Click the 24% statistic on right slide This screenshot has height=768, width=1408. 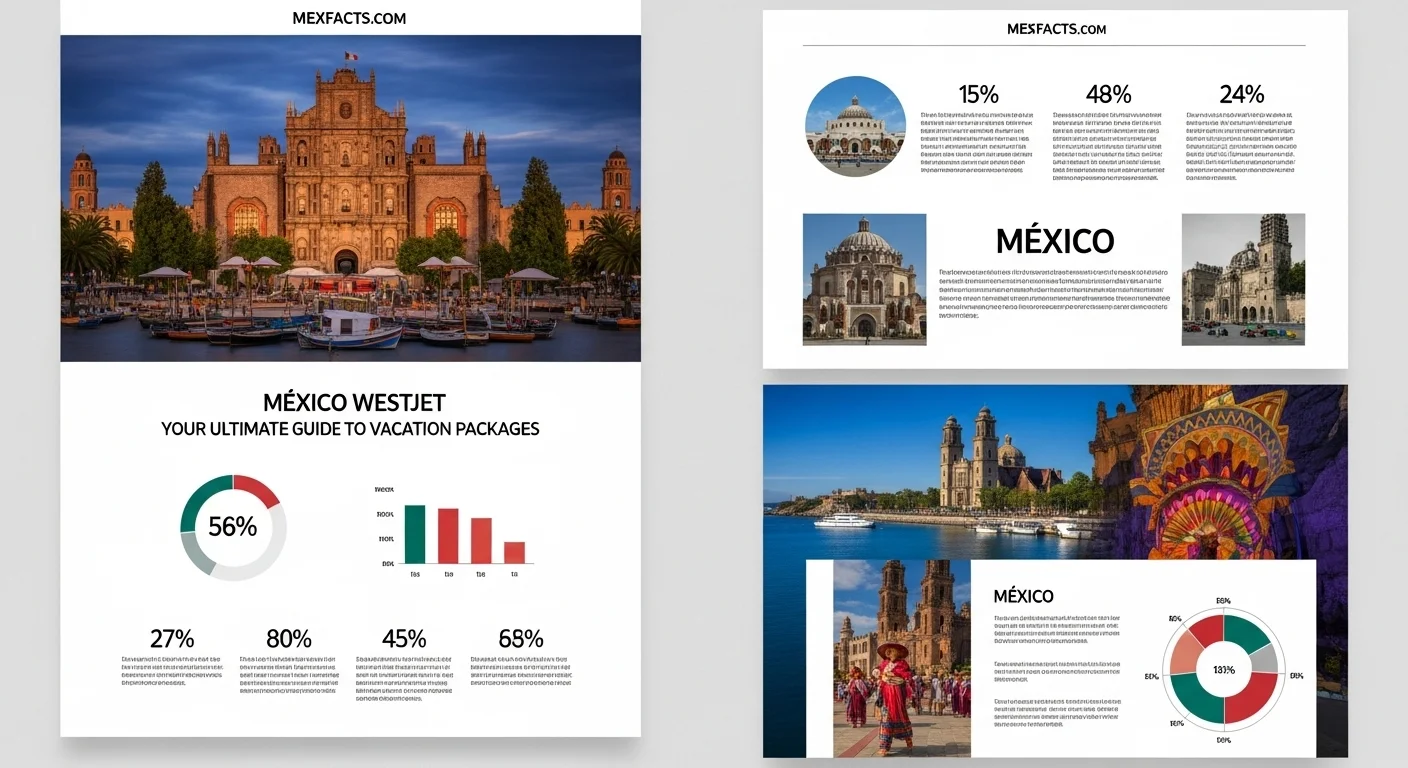point(1241,94)
